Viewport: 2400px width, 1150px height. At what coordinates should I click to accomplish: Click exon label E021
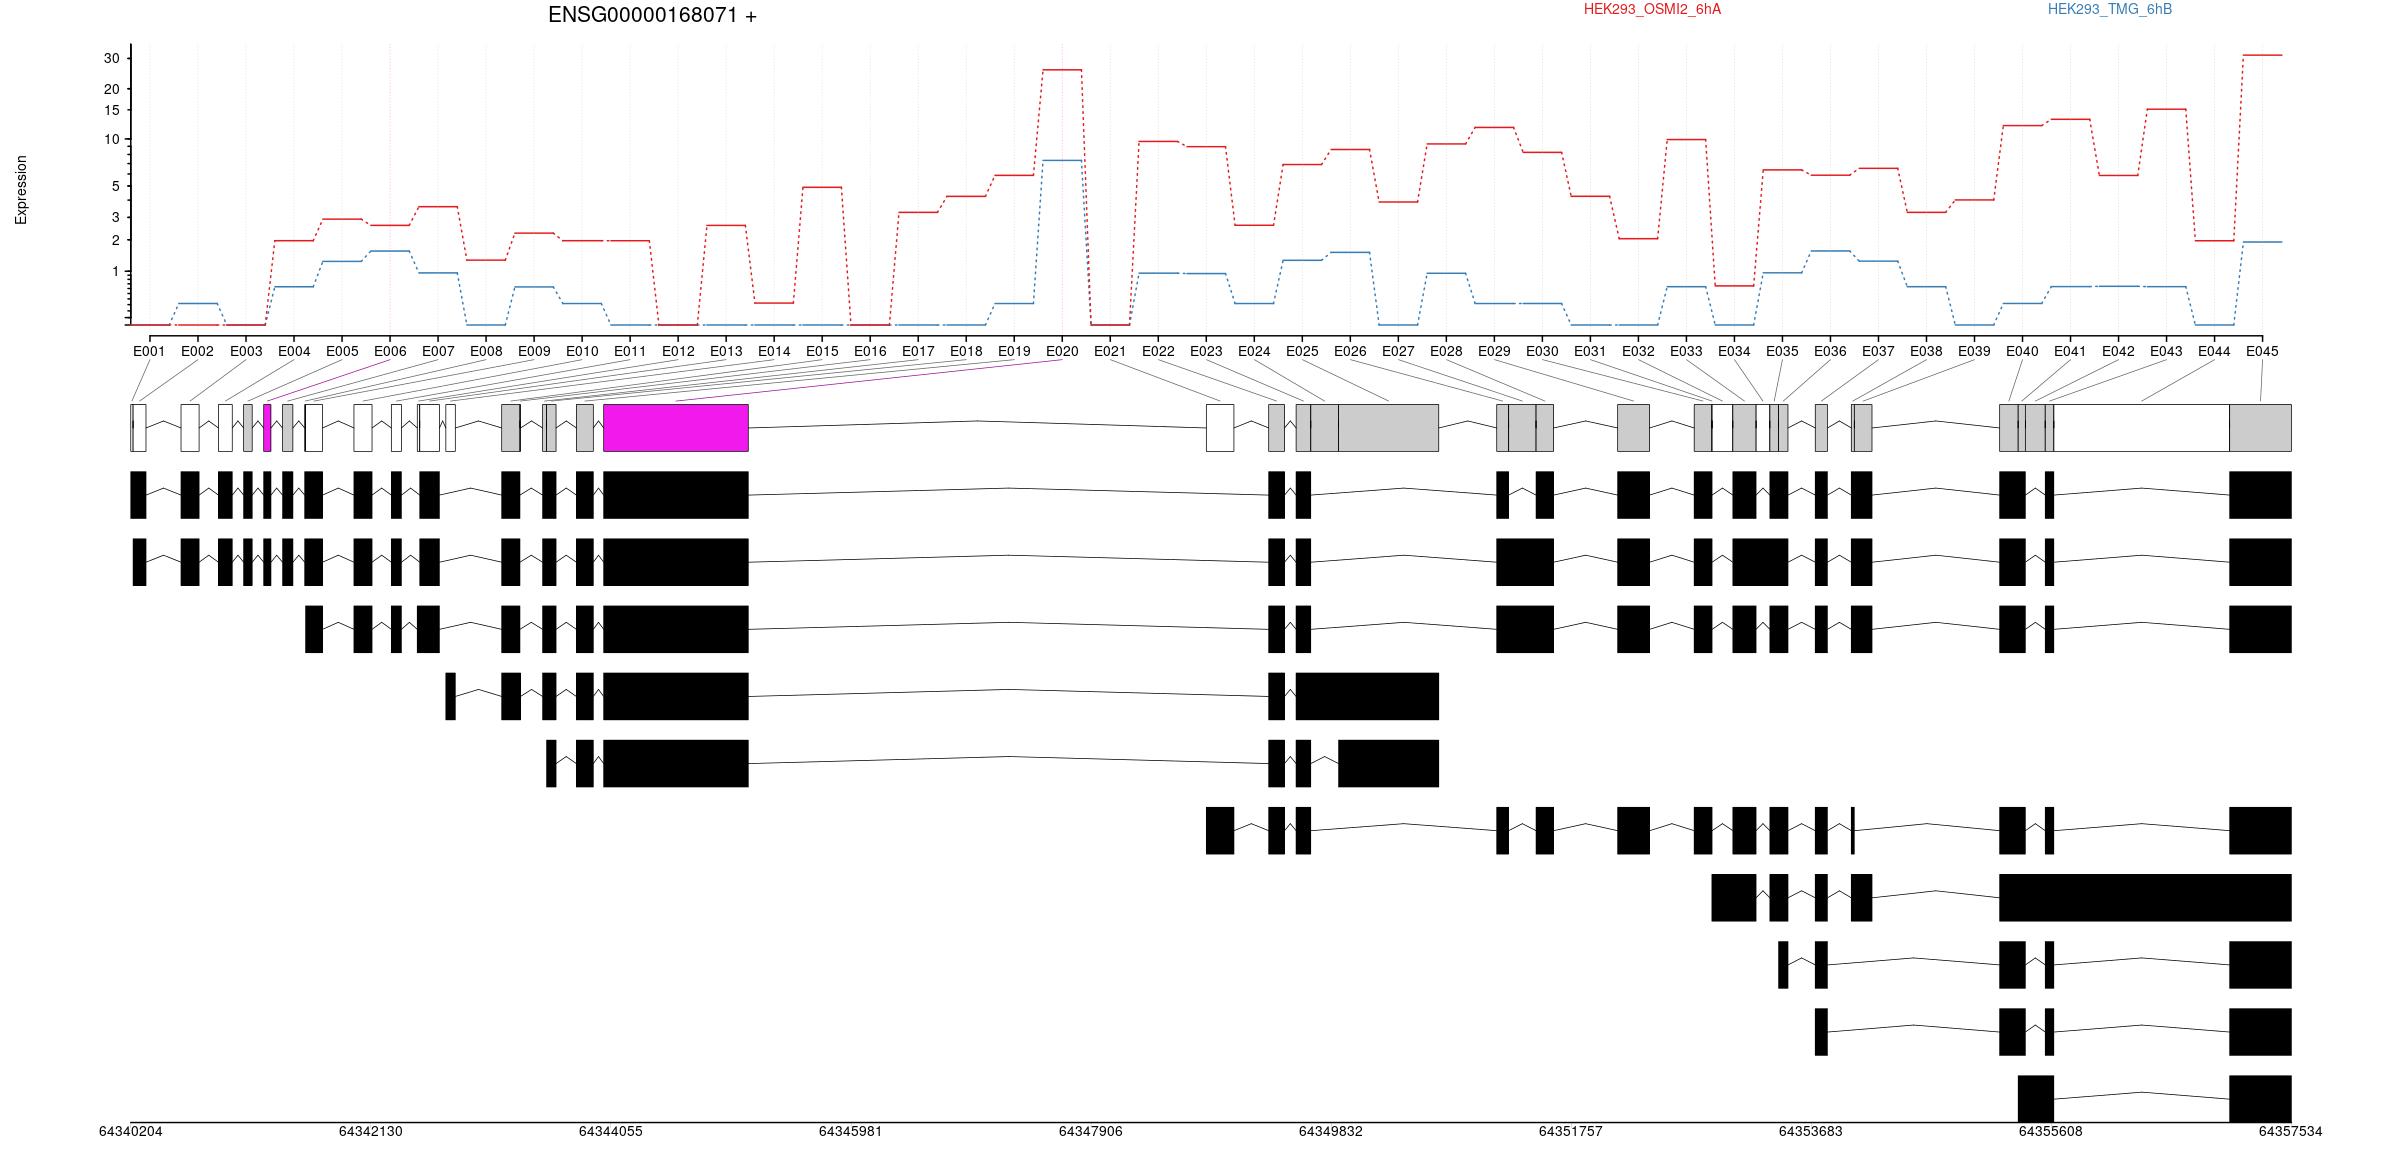click(x=1110, y=351)
